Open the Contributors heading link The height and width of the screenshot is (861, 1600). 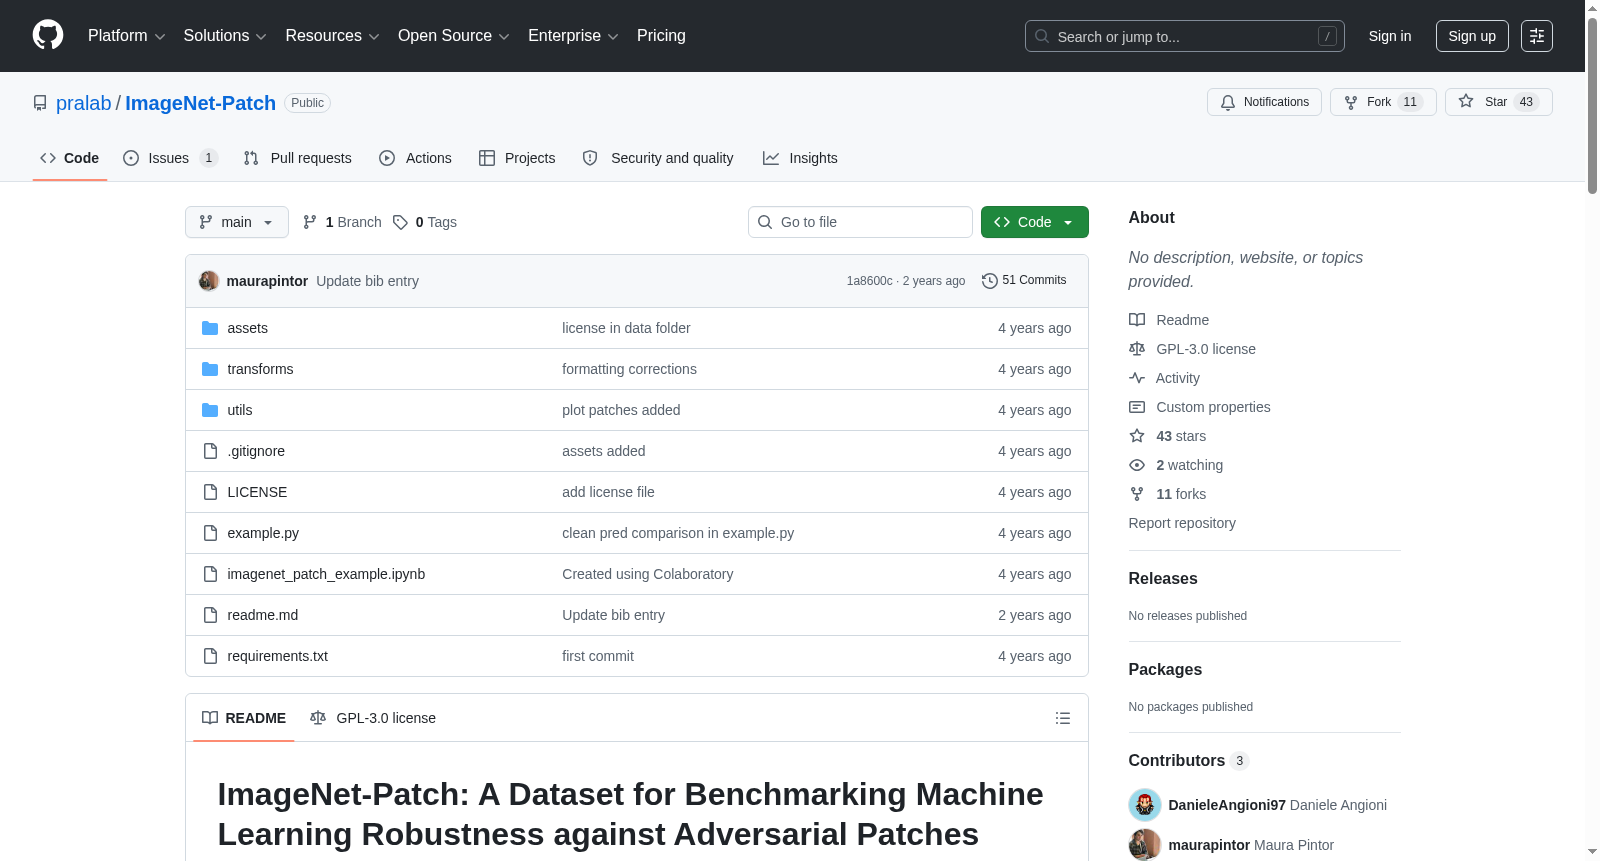click(1189, 761)
